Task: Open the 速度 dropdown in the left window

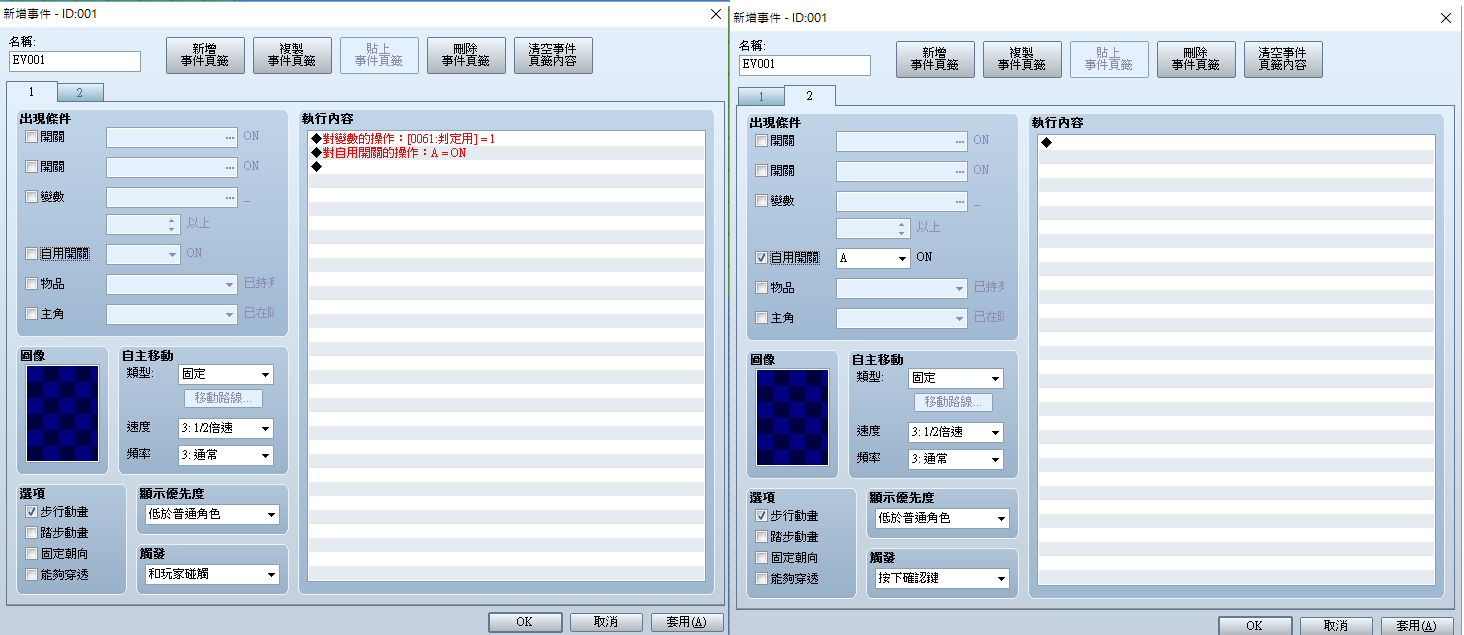Action: click(226, 428)
